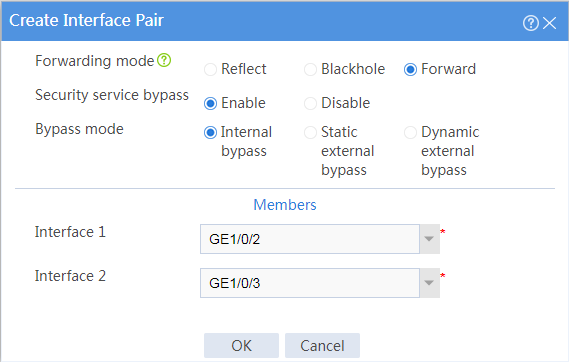Click the Cancel button
Screen dimensions: 569x362
(x=322, y=345)
